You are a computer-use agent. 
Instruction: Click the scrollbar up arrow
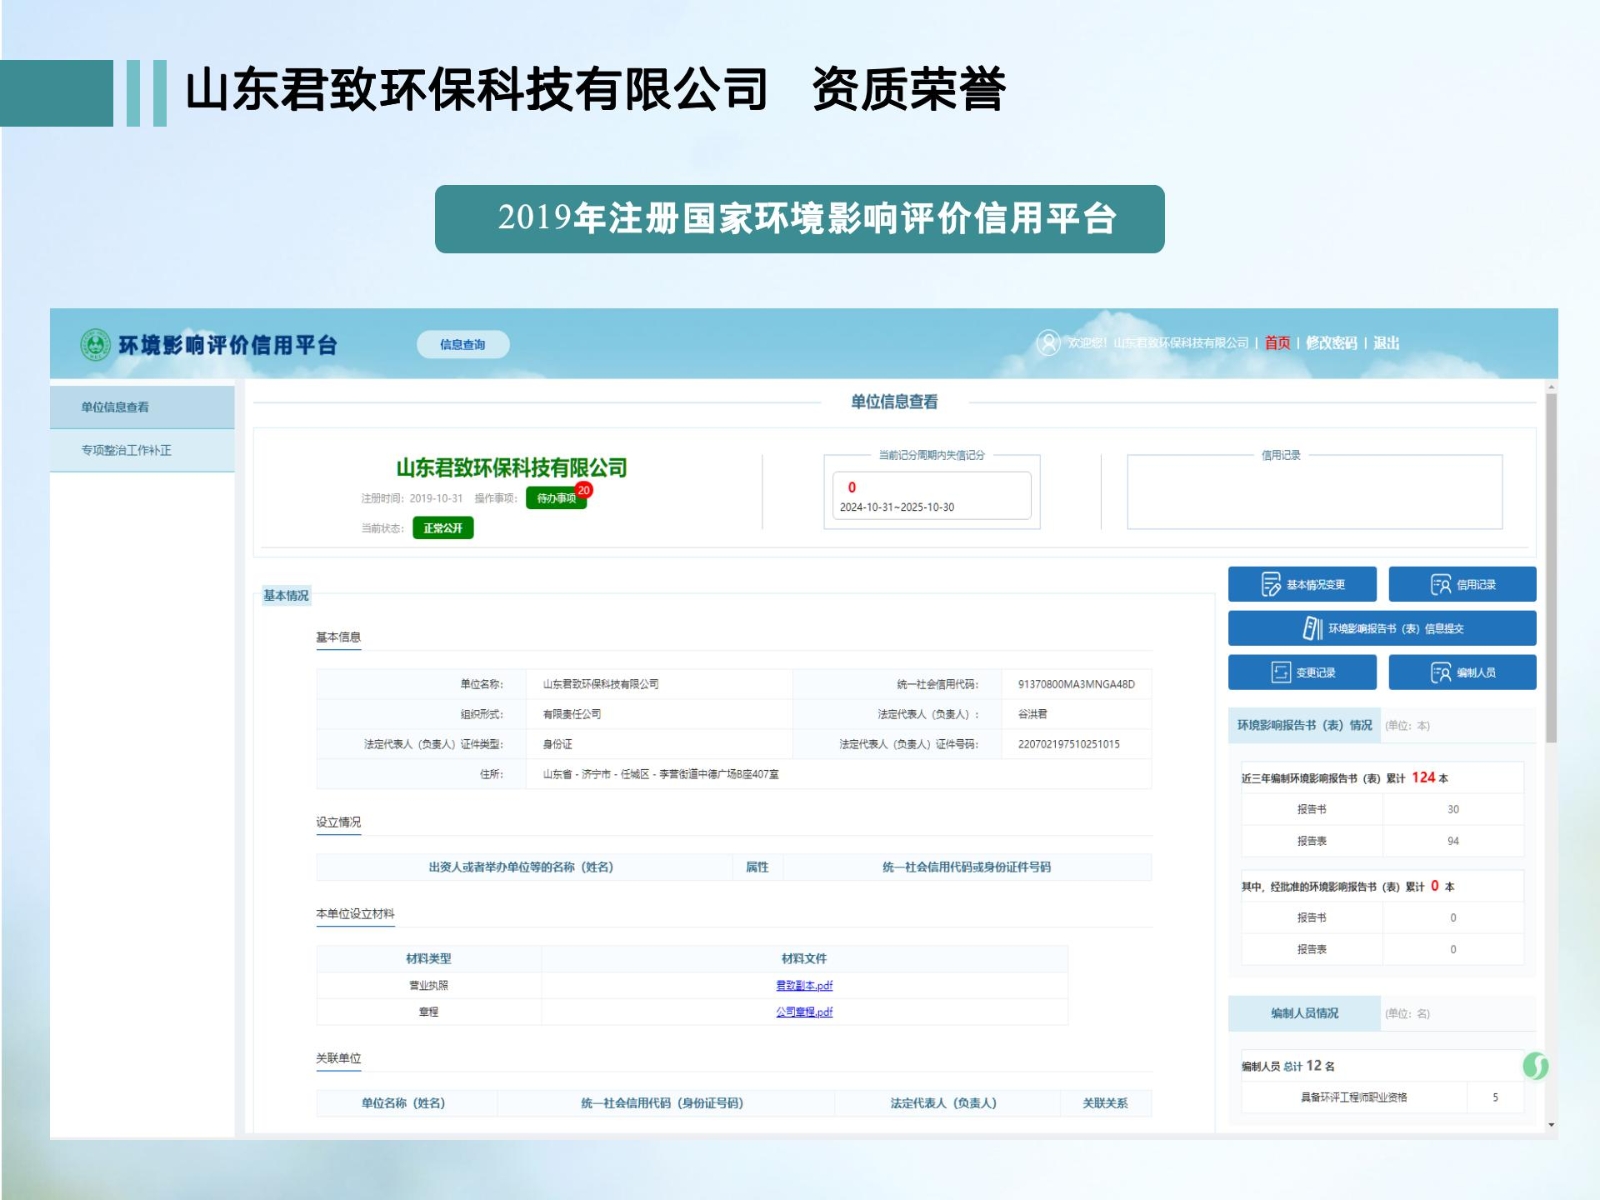click(x=1551, y=386)
